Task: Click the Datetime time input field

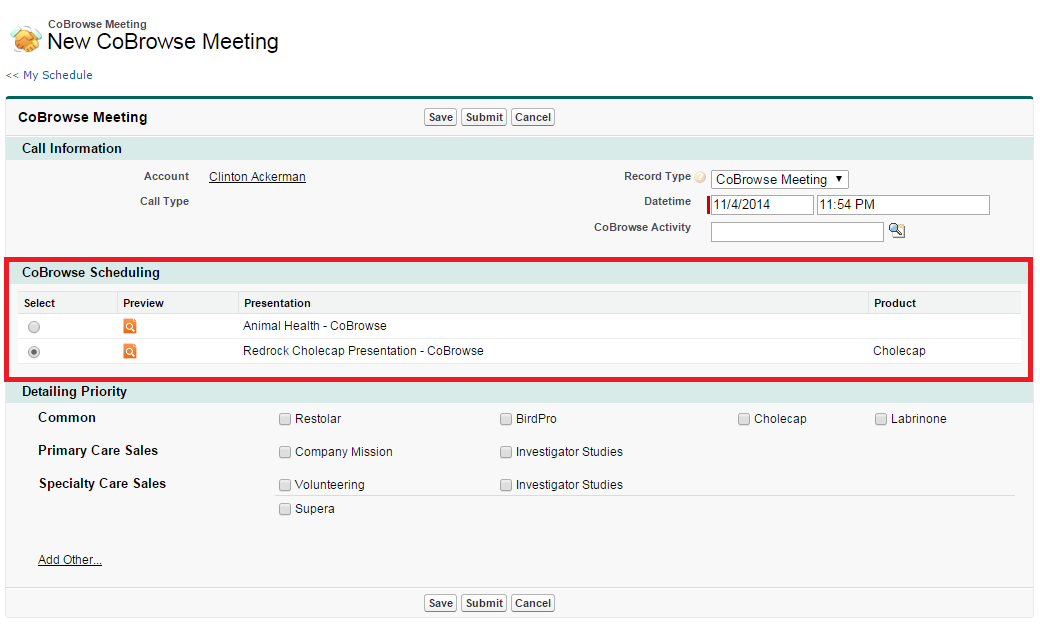Action: click(x=902, y=205)
